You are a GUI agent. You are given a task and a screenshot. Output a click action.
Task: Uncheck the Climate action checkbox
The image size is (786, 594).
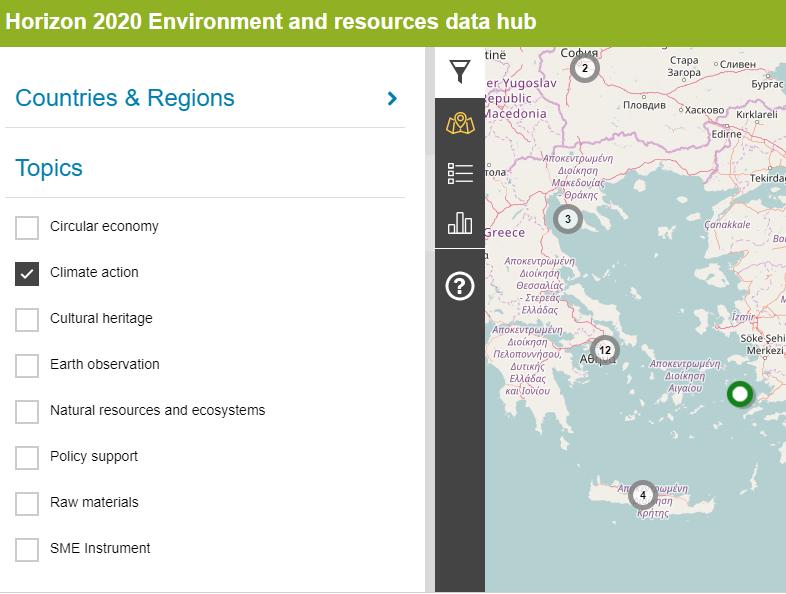point(27,274)
